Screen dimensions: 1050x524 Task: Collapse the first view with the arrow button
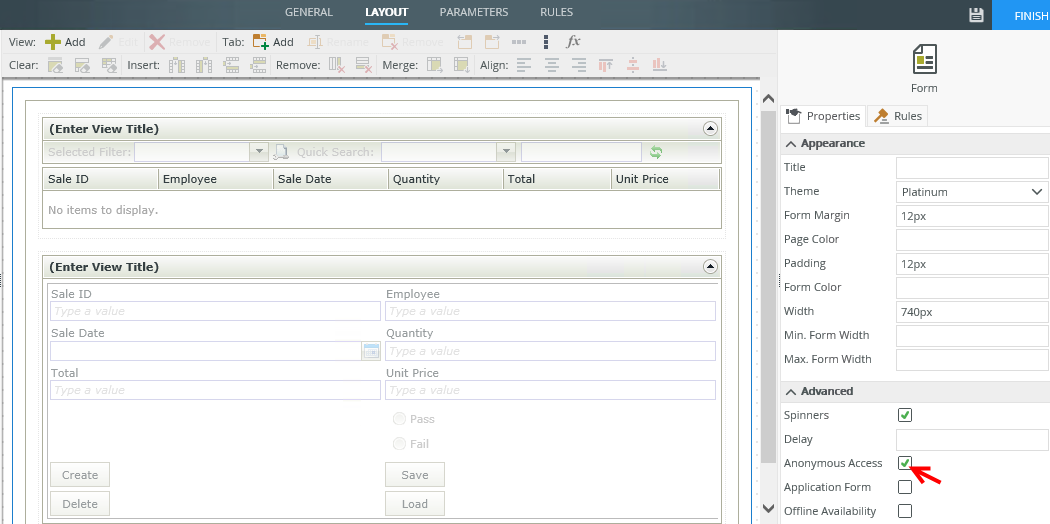[x=710, y=129]
